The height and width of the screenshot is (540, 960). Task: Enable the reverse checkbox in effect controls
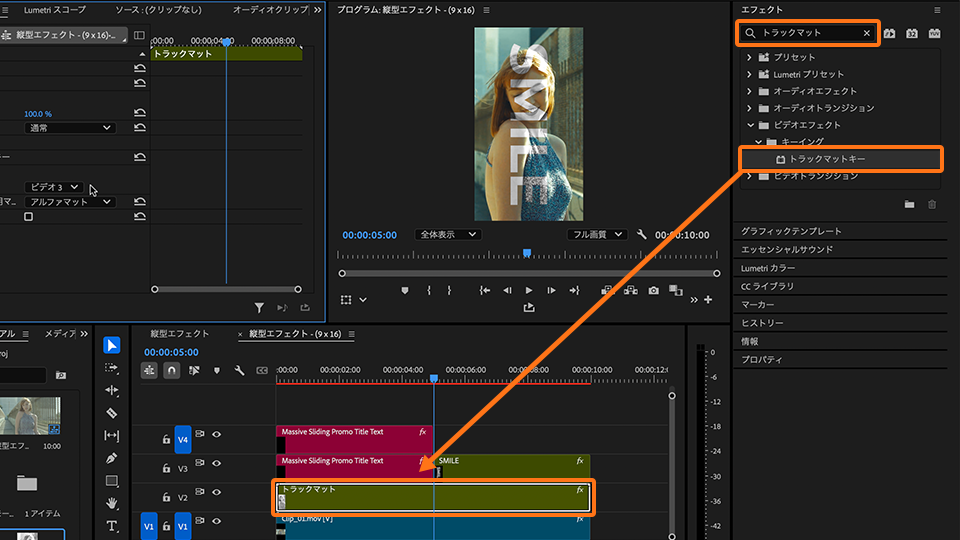[x=28, y=217]
